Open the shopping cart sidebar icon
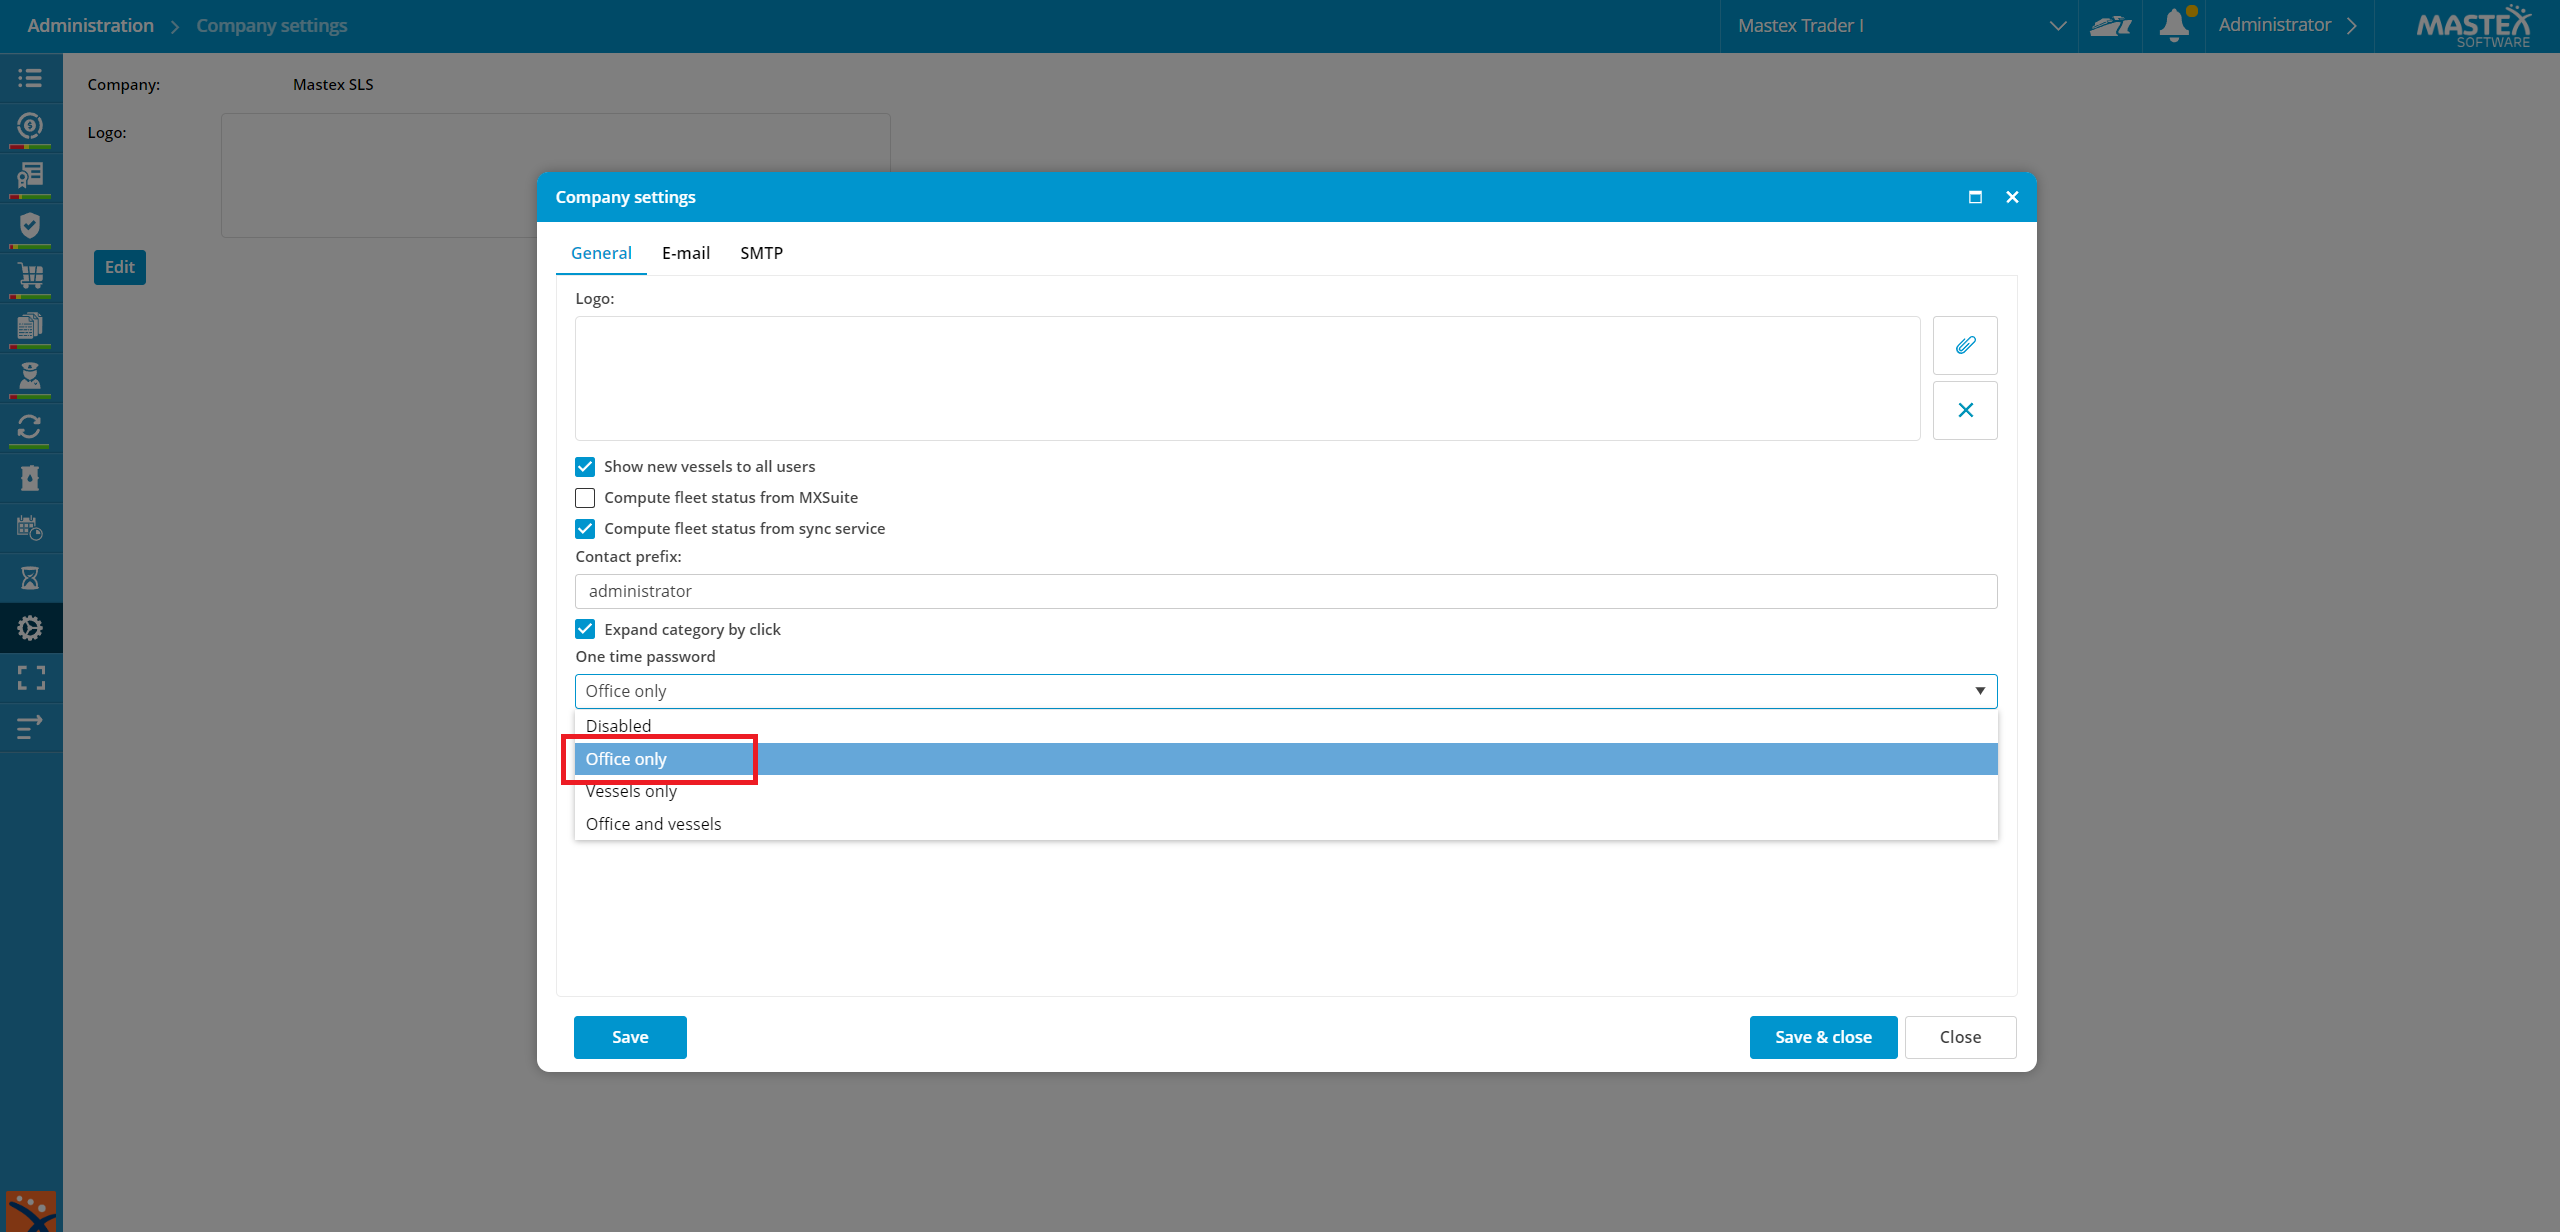The width and height of the screenshot is (2560, 1232). [30, 277]
